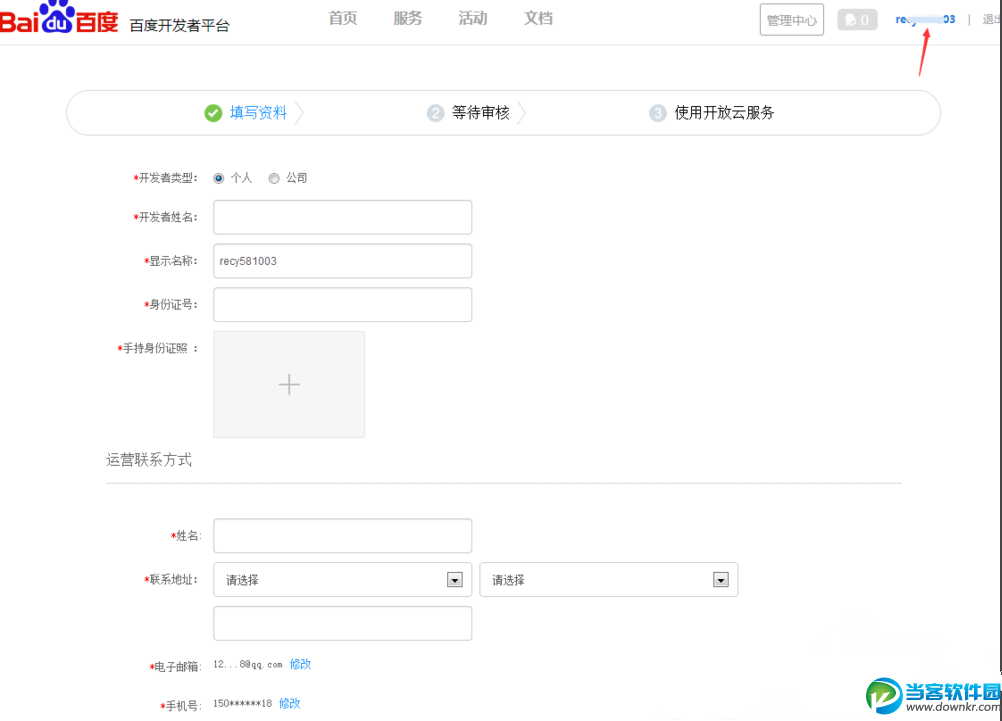1002x721 pixels.
Task: Open the 文档 navigation item
Action: [x=538, y=18]
